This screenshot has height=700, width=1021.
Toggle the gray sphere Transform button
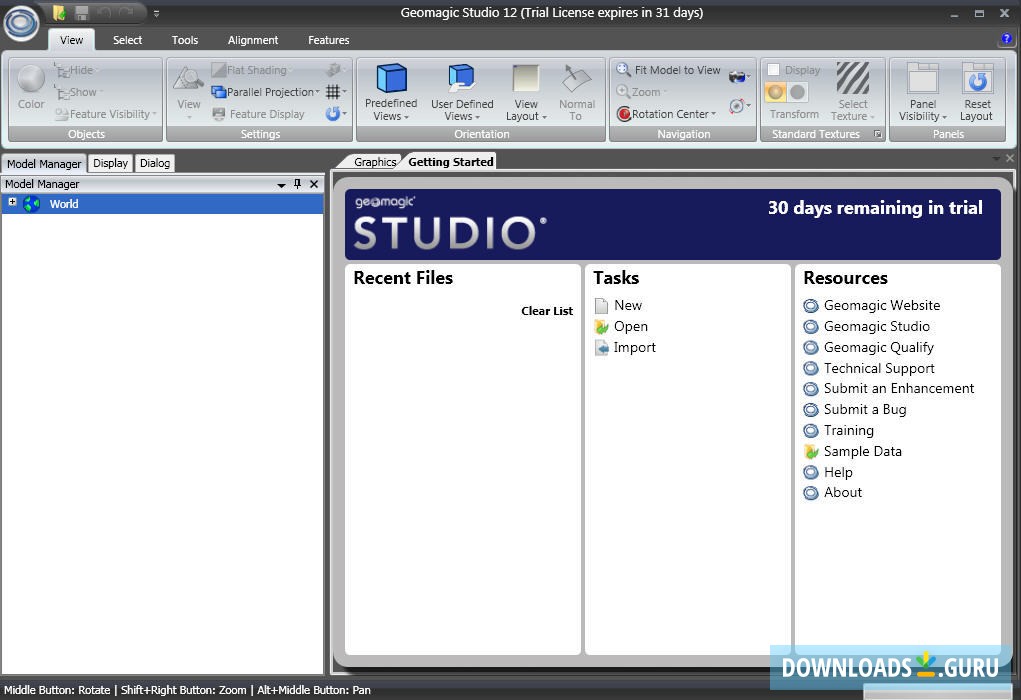(x=797, y=92)
